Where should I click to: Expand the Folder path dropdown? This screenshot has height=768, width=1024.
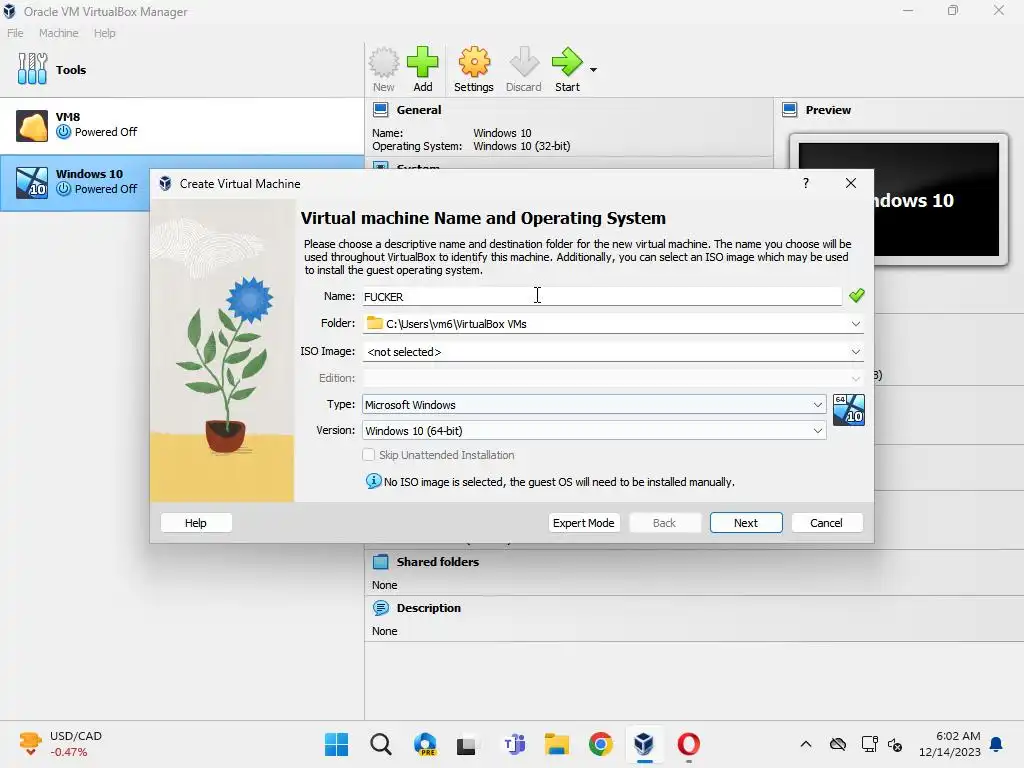(x=856, y=324)
